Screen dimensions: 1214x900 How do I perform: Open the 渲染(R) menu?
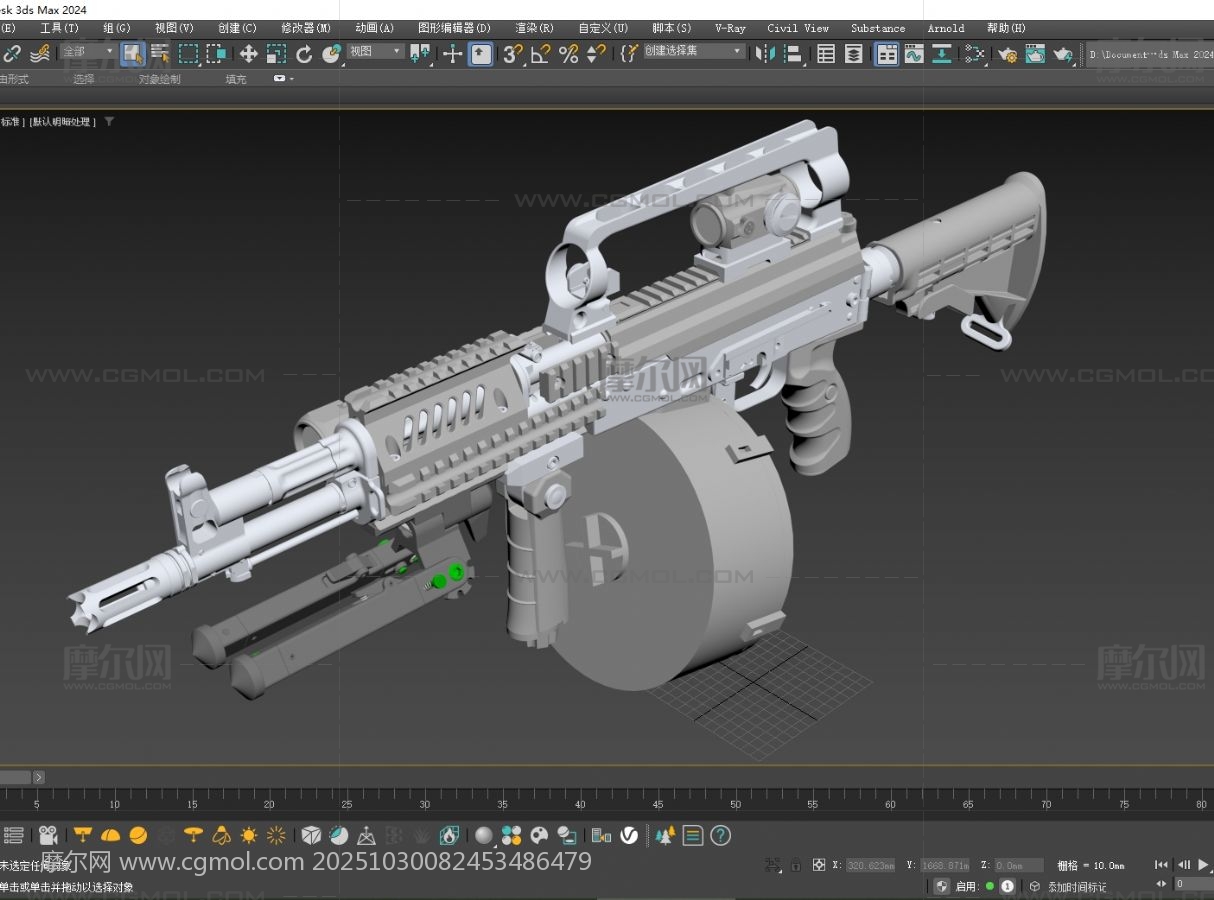tap(534, 28)
